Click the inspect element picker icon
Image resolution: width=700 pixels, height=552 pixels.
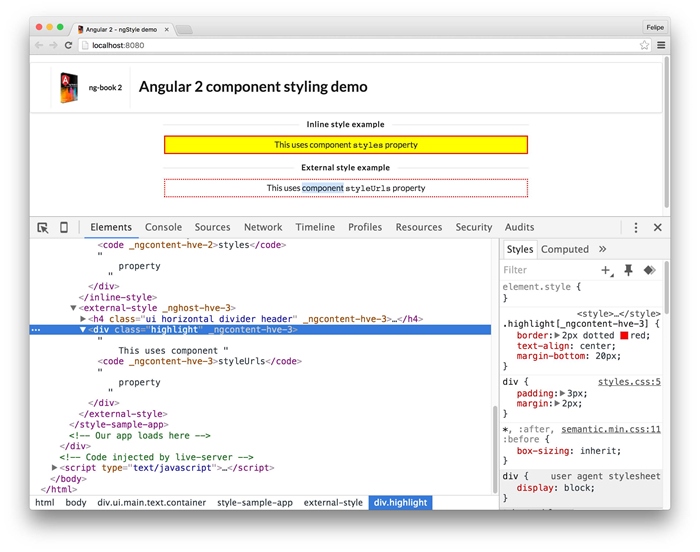43,227
